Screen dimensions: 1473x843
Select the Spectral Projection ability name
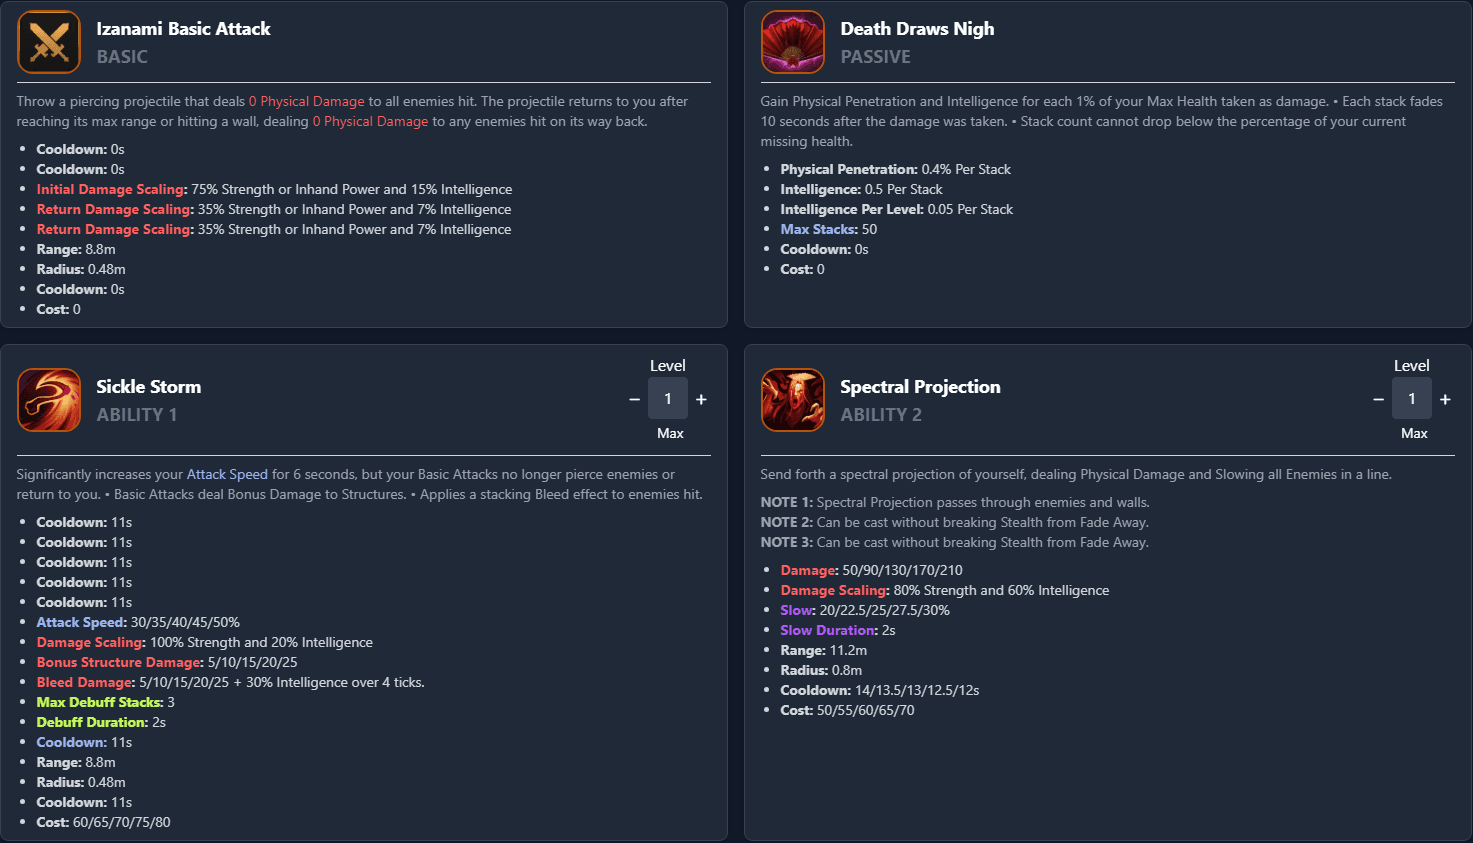pyautogui.click(x=920, y=387)
